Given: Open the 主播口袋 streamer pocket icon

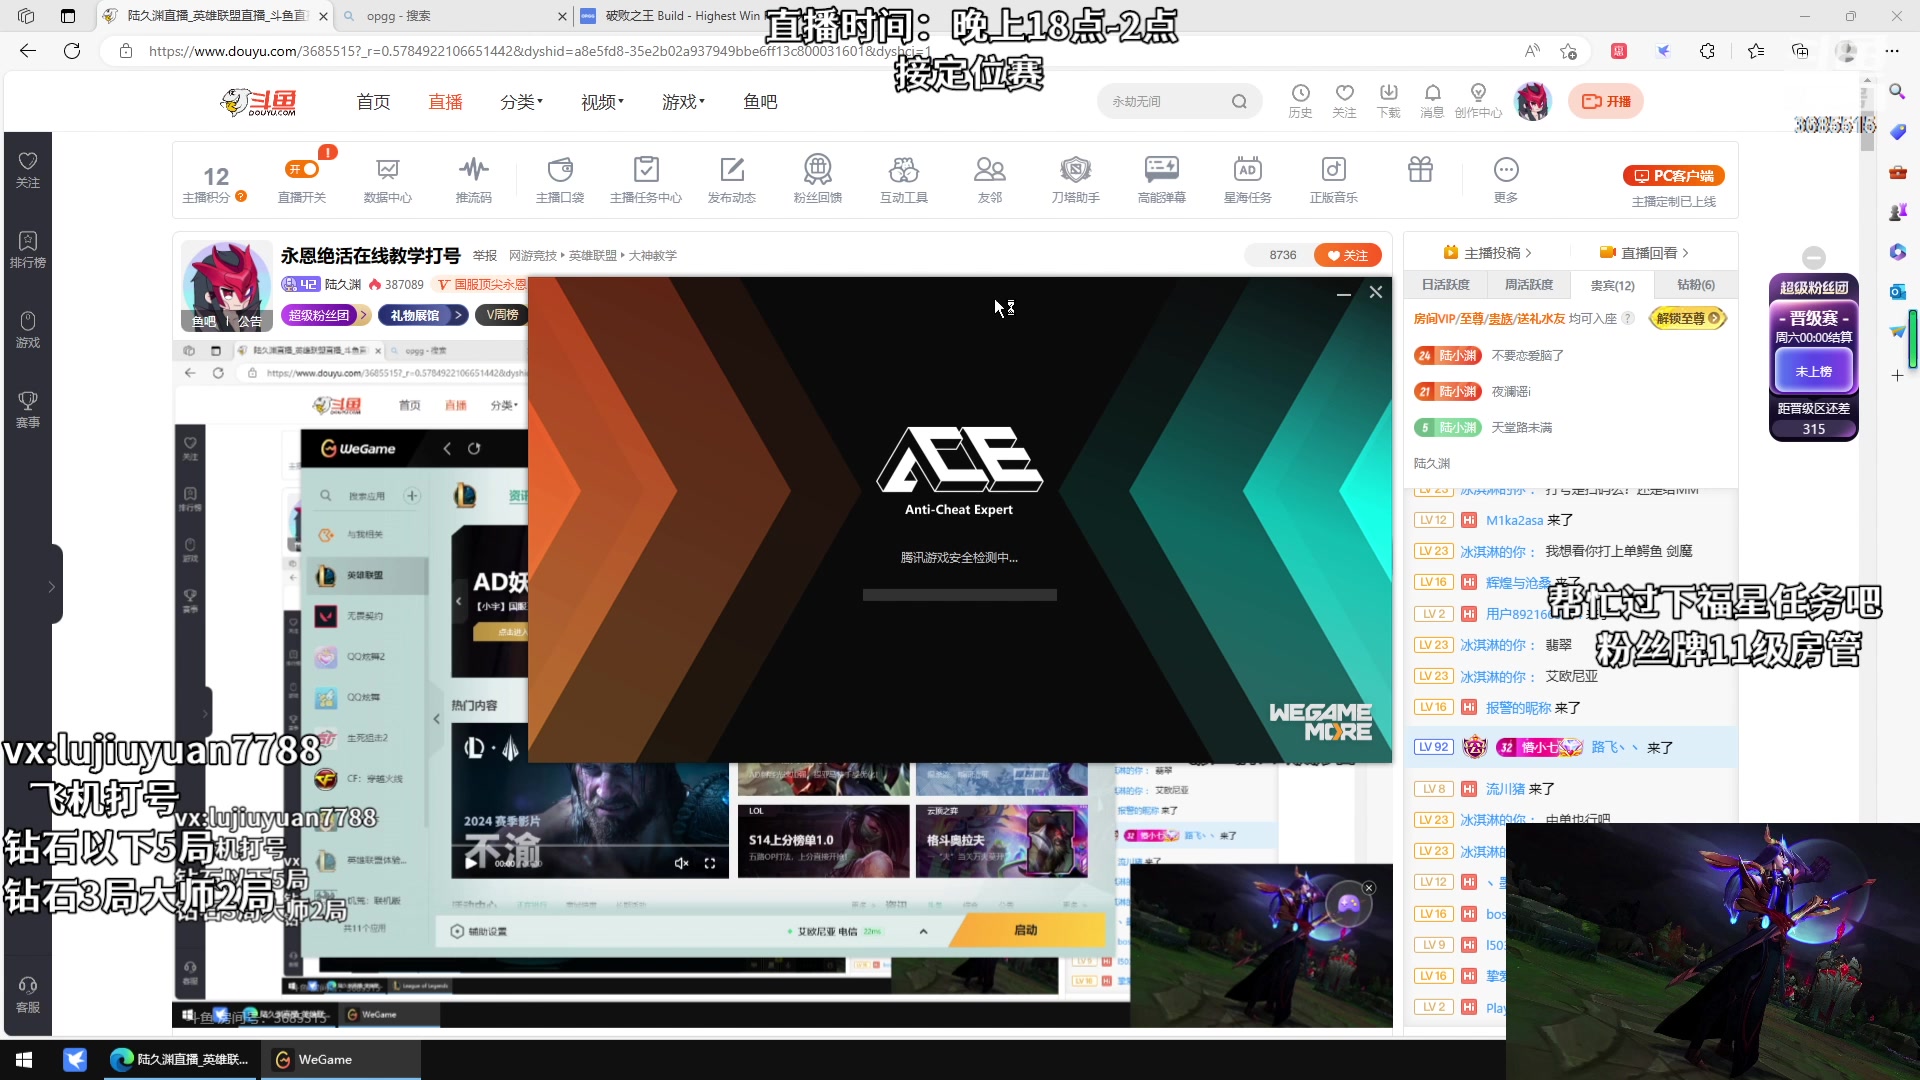Looking at the screenshot, I should click(x=560, y=179).
